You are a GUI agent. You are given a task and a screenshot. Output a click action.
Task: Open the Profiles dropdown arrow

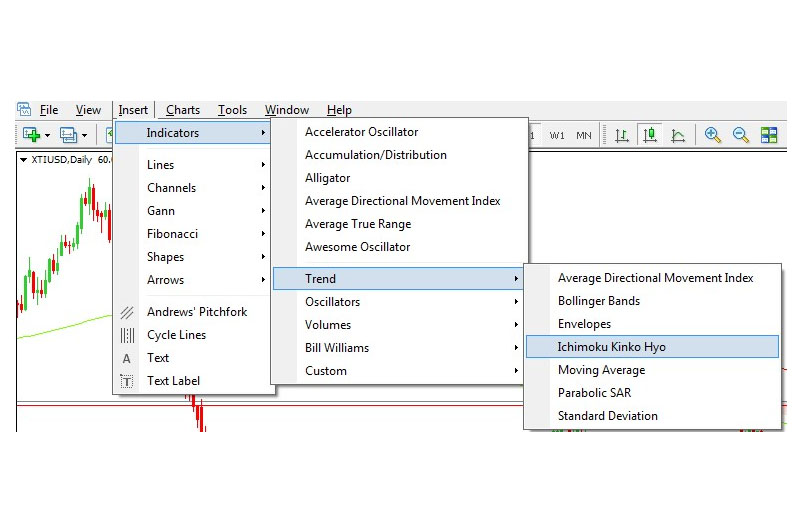(x=85, y=136)
